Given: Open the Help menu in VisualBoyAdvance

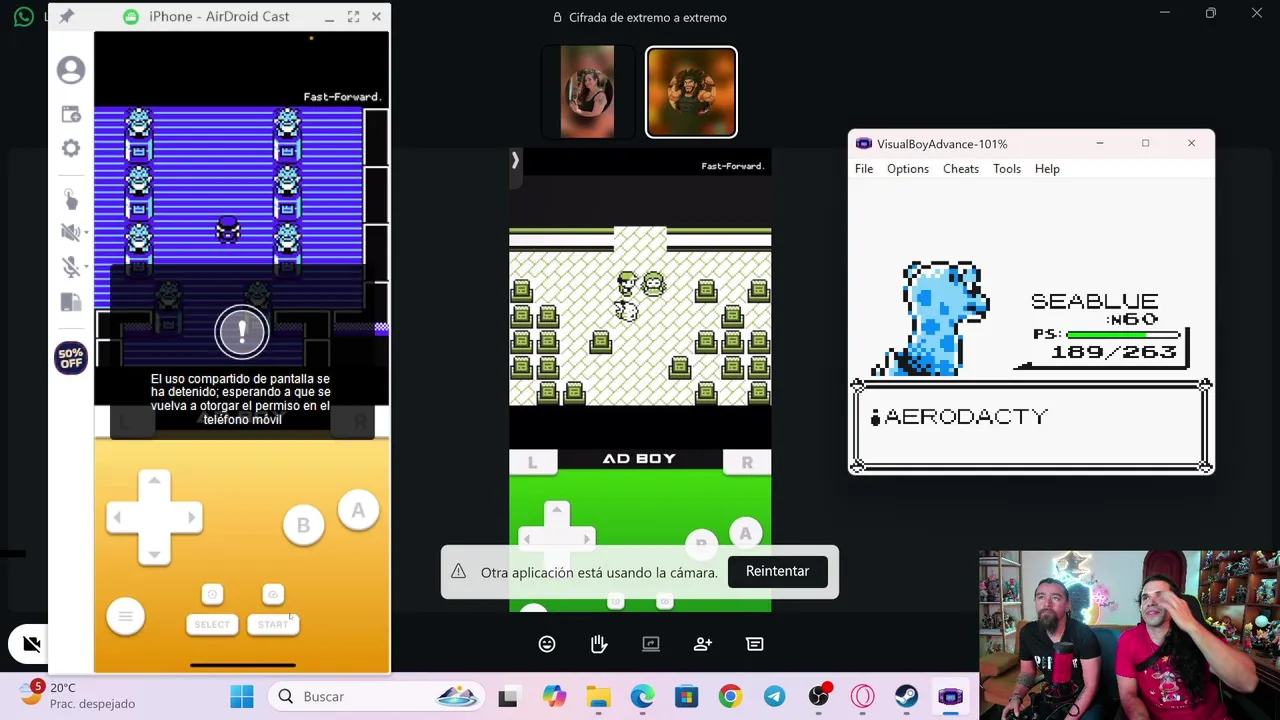Looking at the screenshot, I should pos(1047,169).
